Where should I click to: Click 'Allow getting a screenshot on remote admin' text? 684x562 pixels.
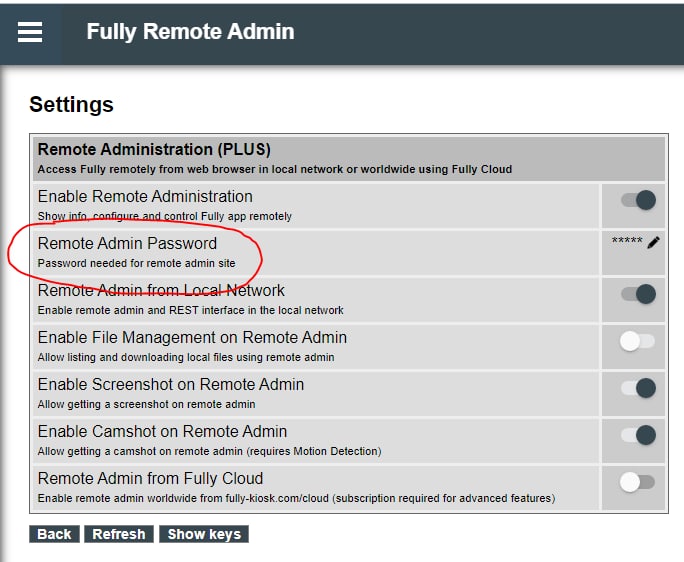click(147, 404)
